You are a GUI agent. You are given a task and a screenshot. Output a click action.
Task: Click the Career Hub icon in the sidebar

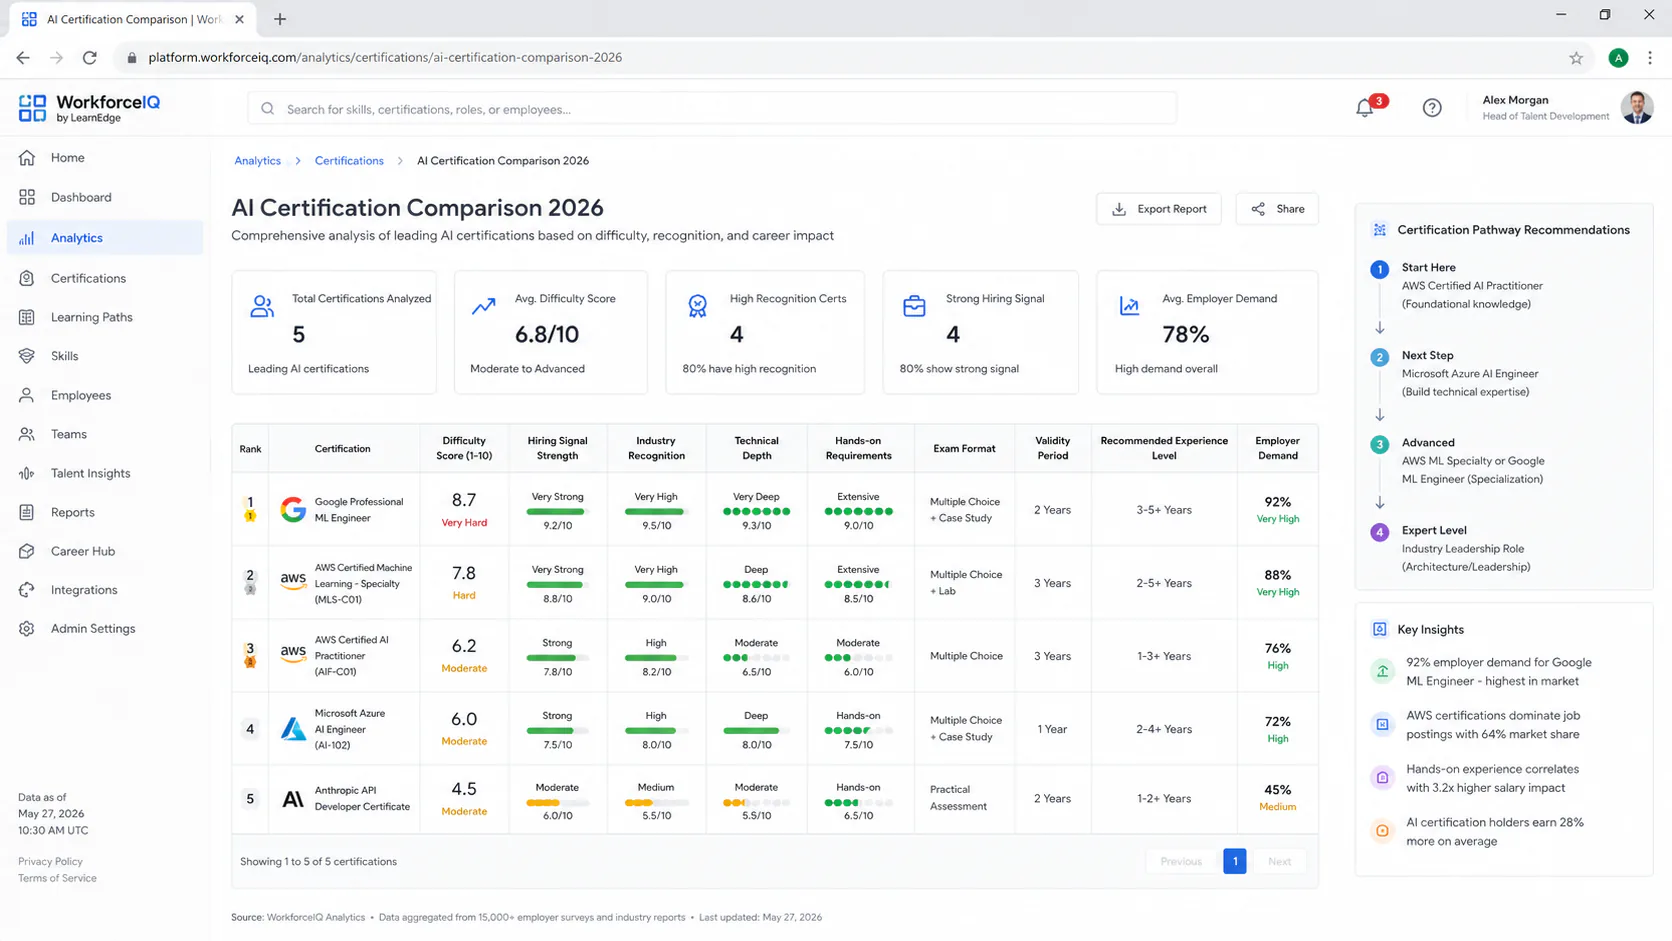click(27, 551)
